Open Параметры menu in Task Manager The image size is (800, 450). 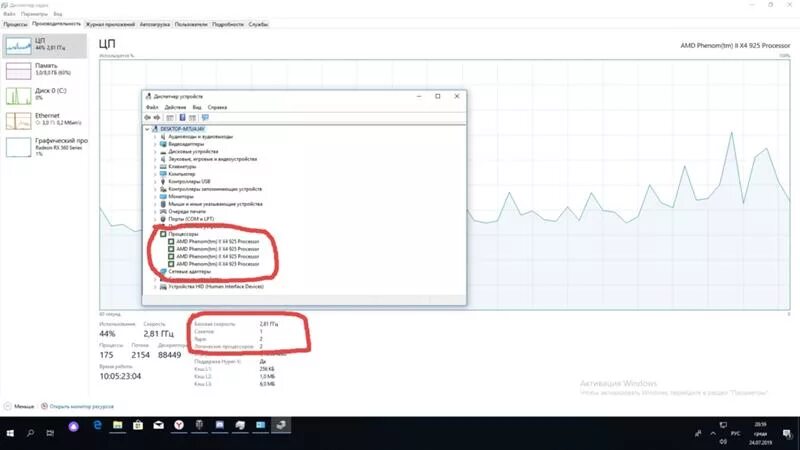34,14
